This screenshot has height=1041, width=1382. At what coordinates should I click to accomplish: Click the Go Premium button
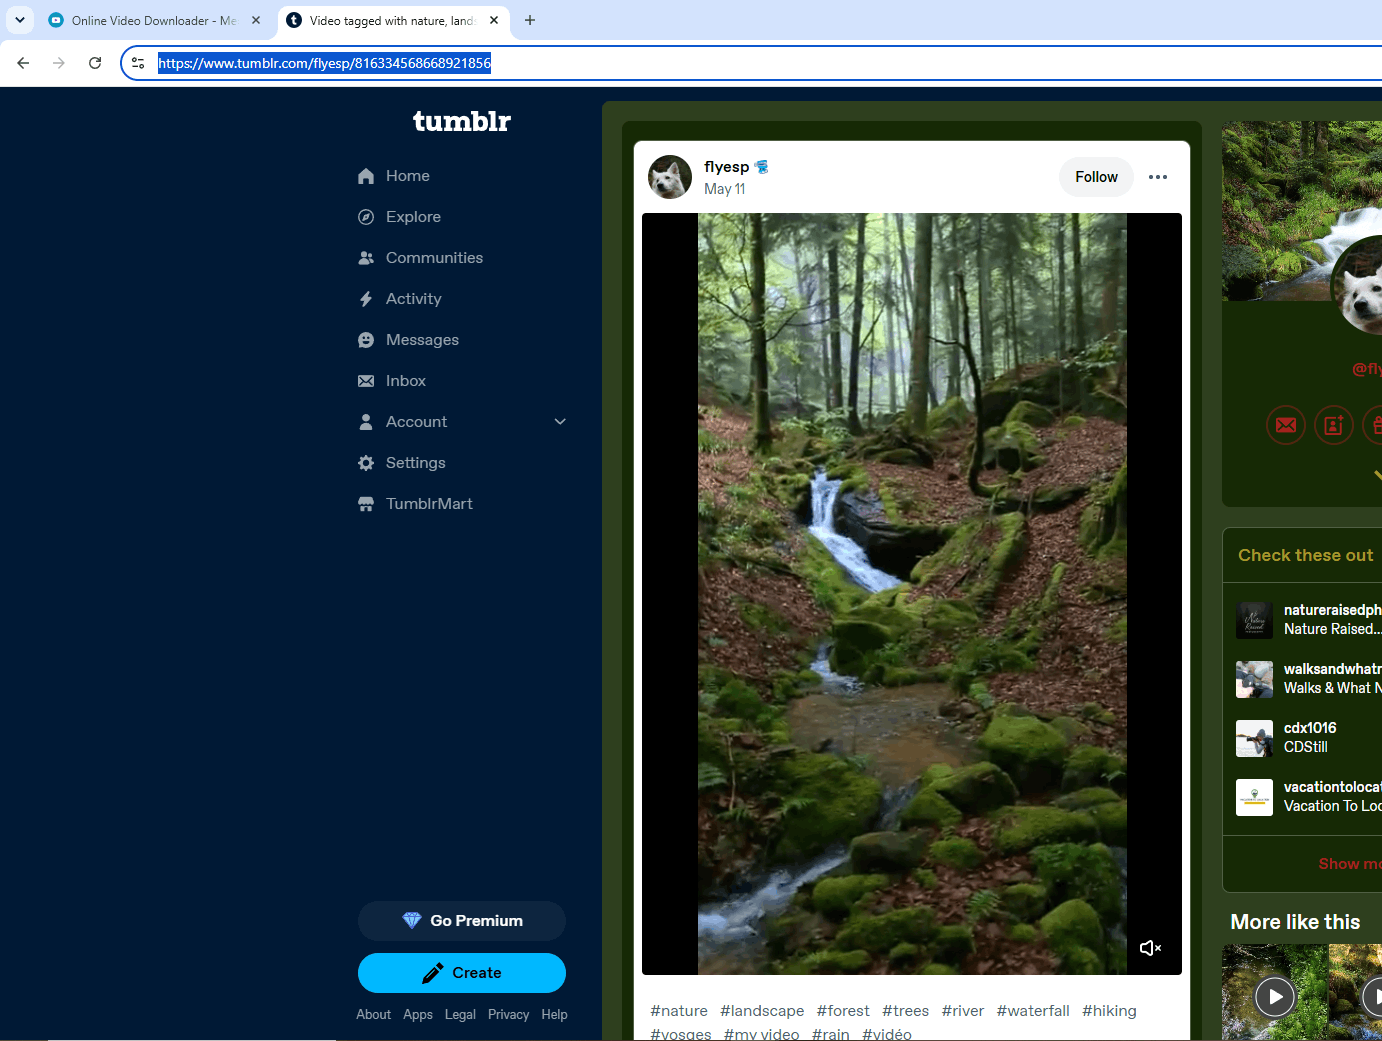click(462, 921)
